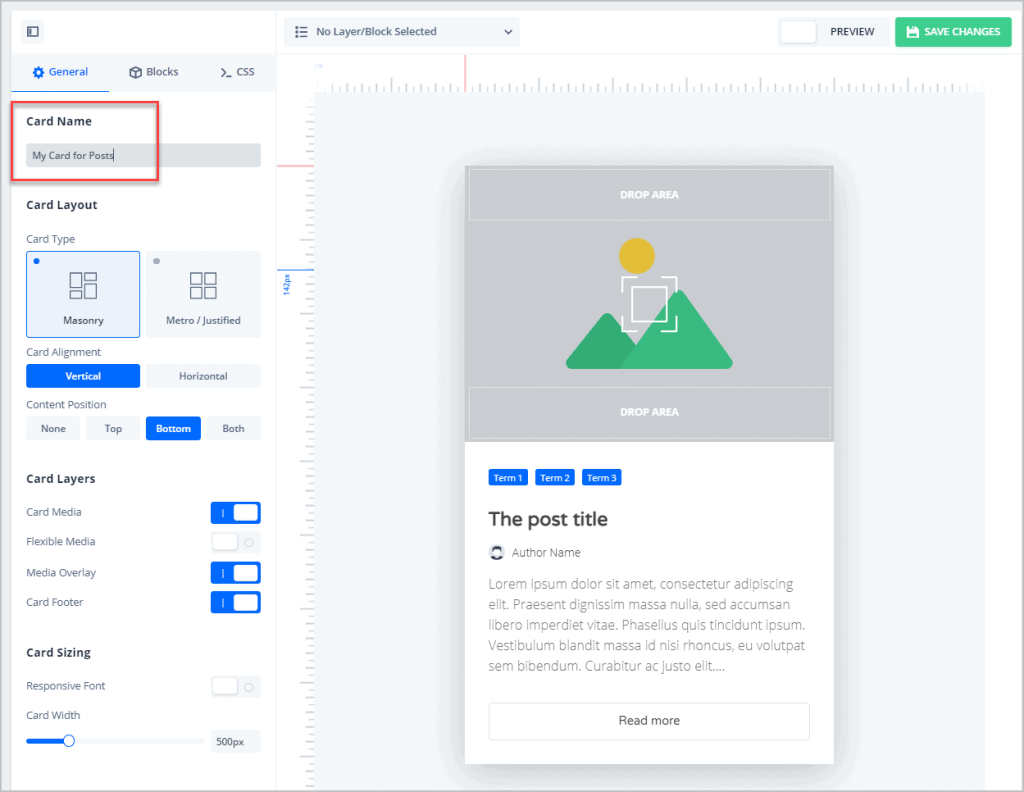Enable the Flexible Media switch
The height and width of the screenshot is (792, 1024).
pyautogui.click(x=236, y=542)
